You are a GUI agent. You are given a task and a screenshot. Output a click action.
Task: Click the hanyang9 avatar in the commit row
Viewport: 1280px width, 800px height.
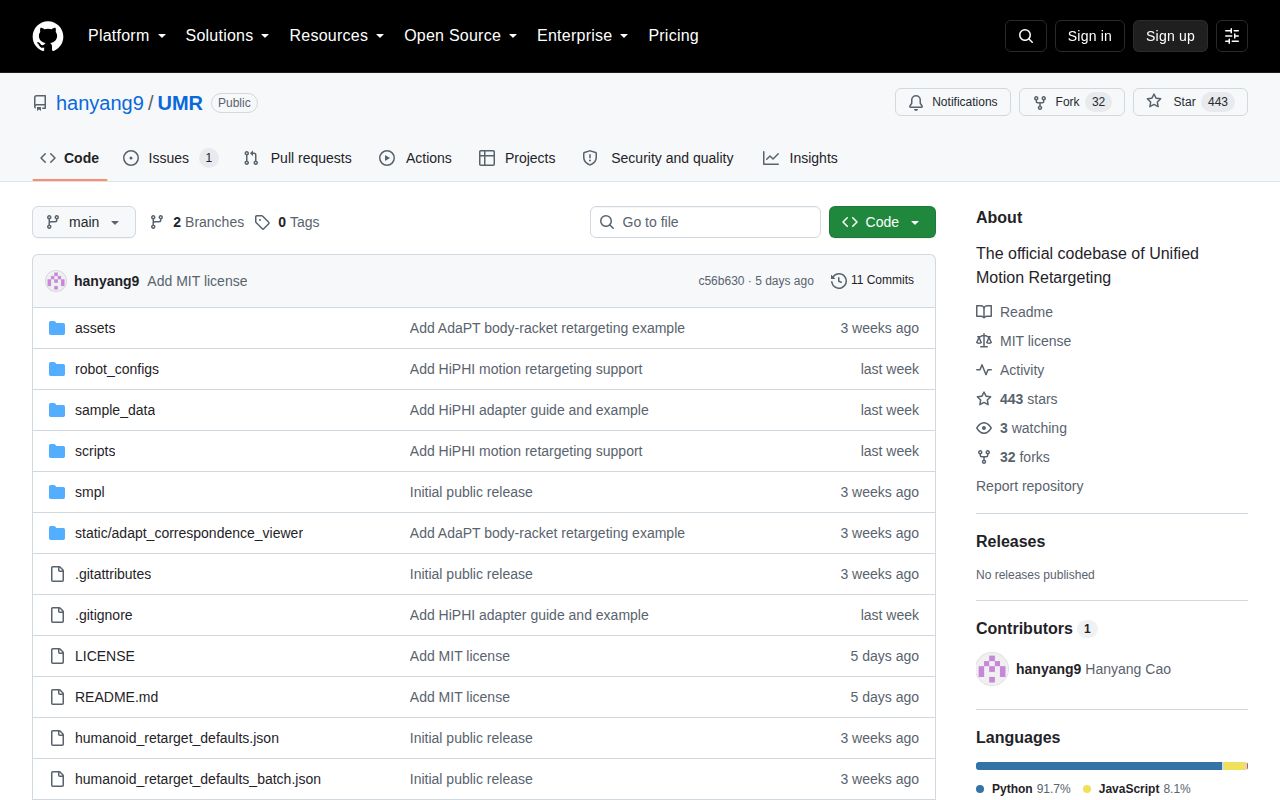tap(56, 281)
